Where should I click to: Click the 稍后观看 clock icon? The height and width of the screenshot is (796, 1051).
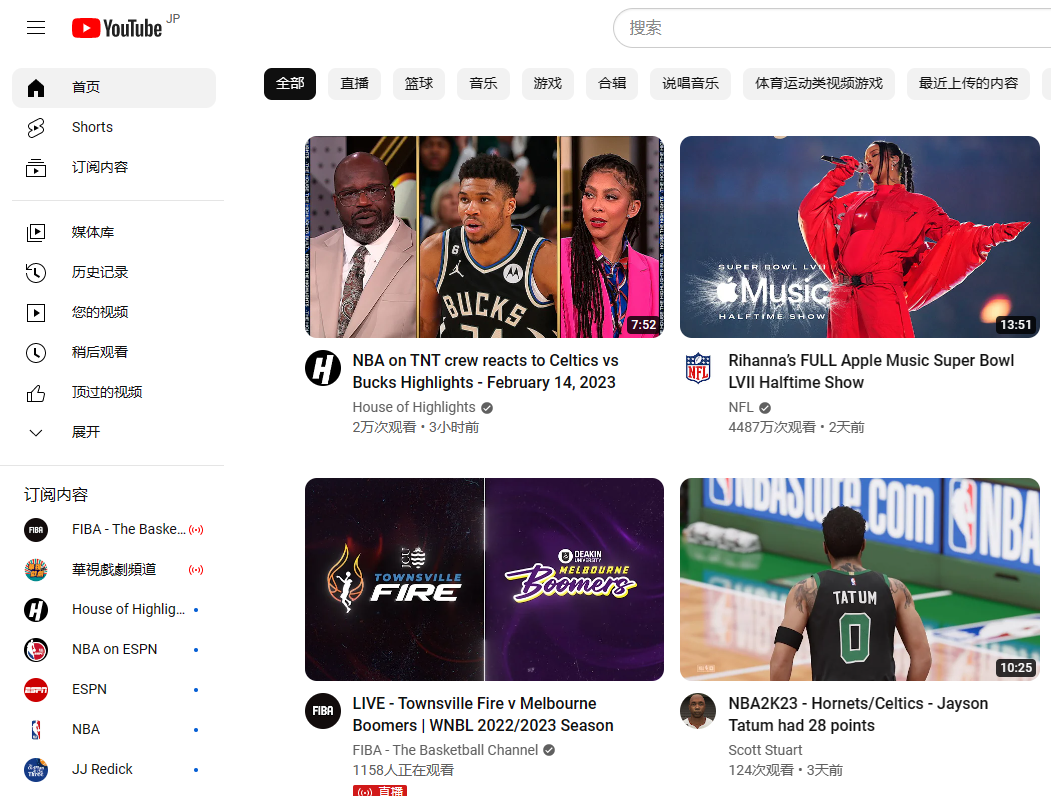[36, 352]
